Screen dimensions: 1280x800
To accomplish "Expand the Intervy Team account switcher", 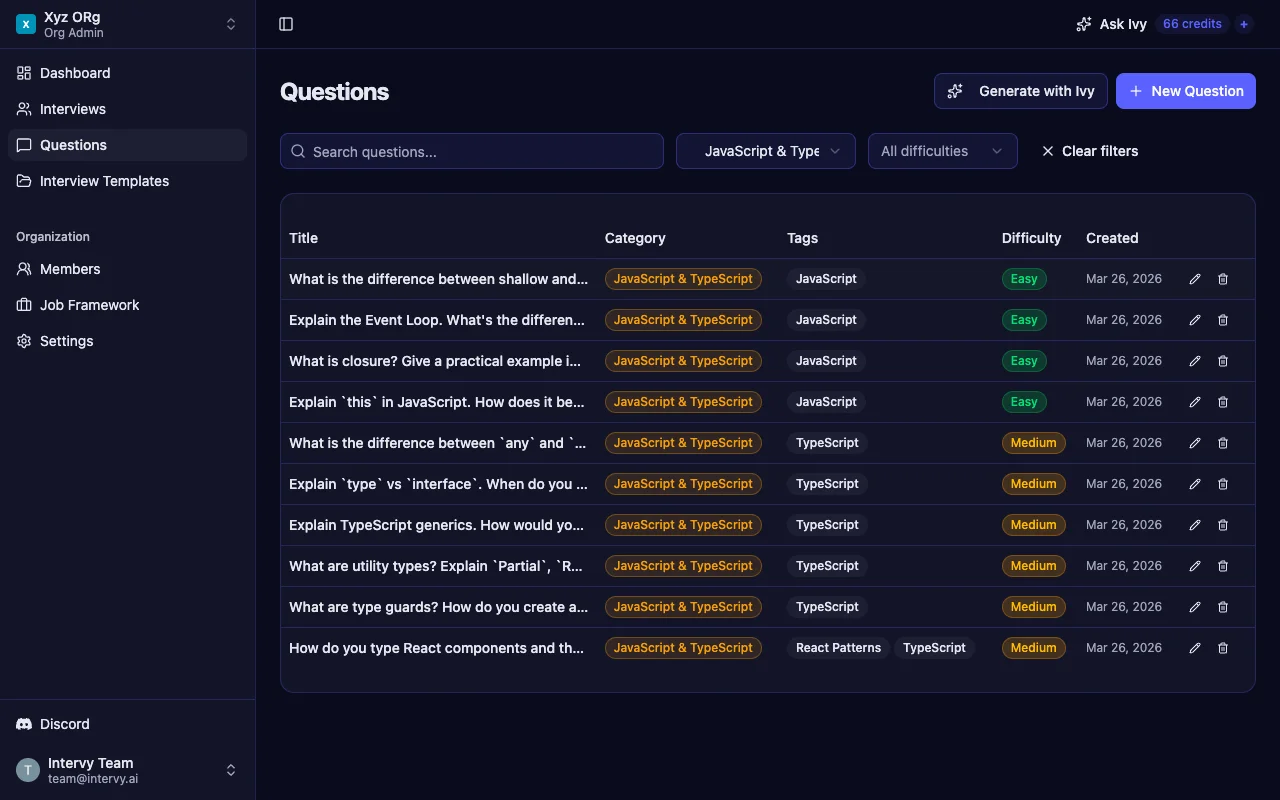I will 231,769.
